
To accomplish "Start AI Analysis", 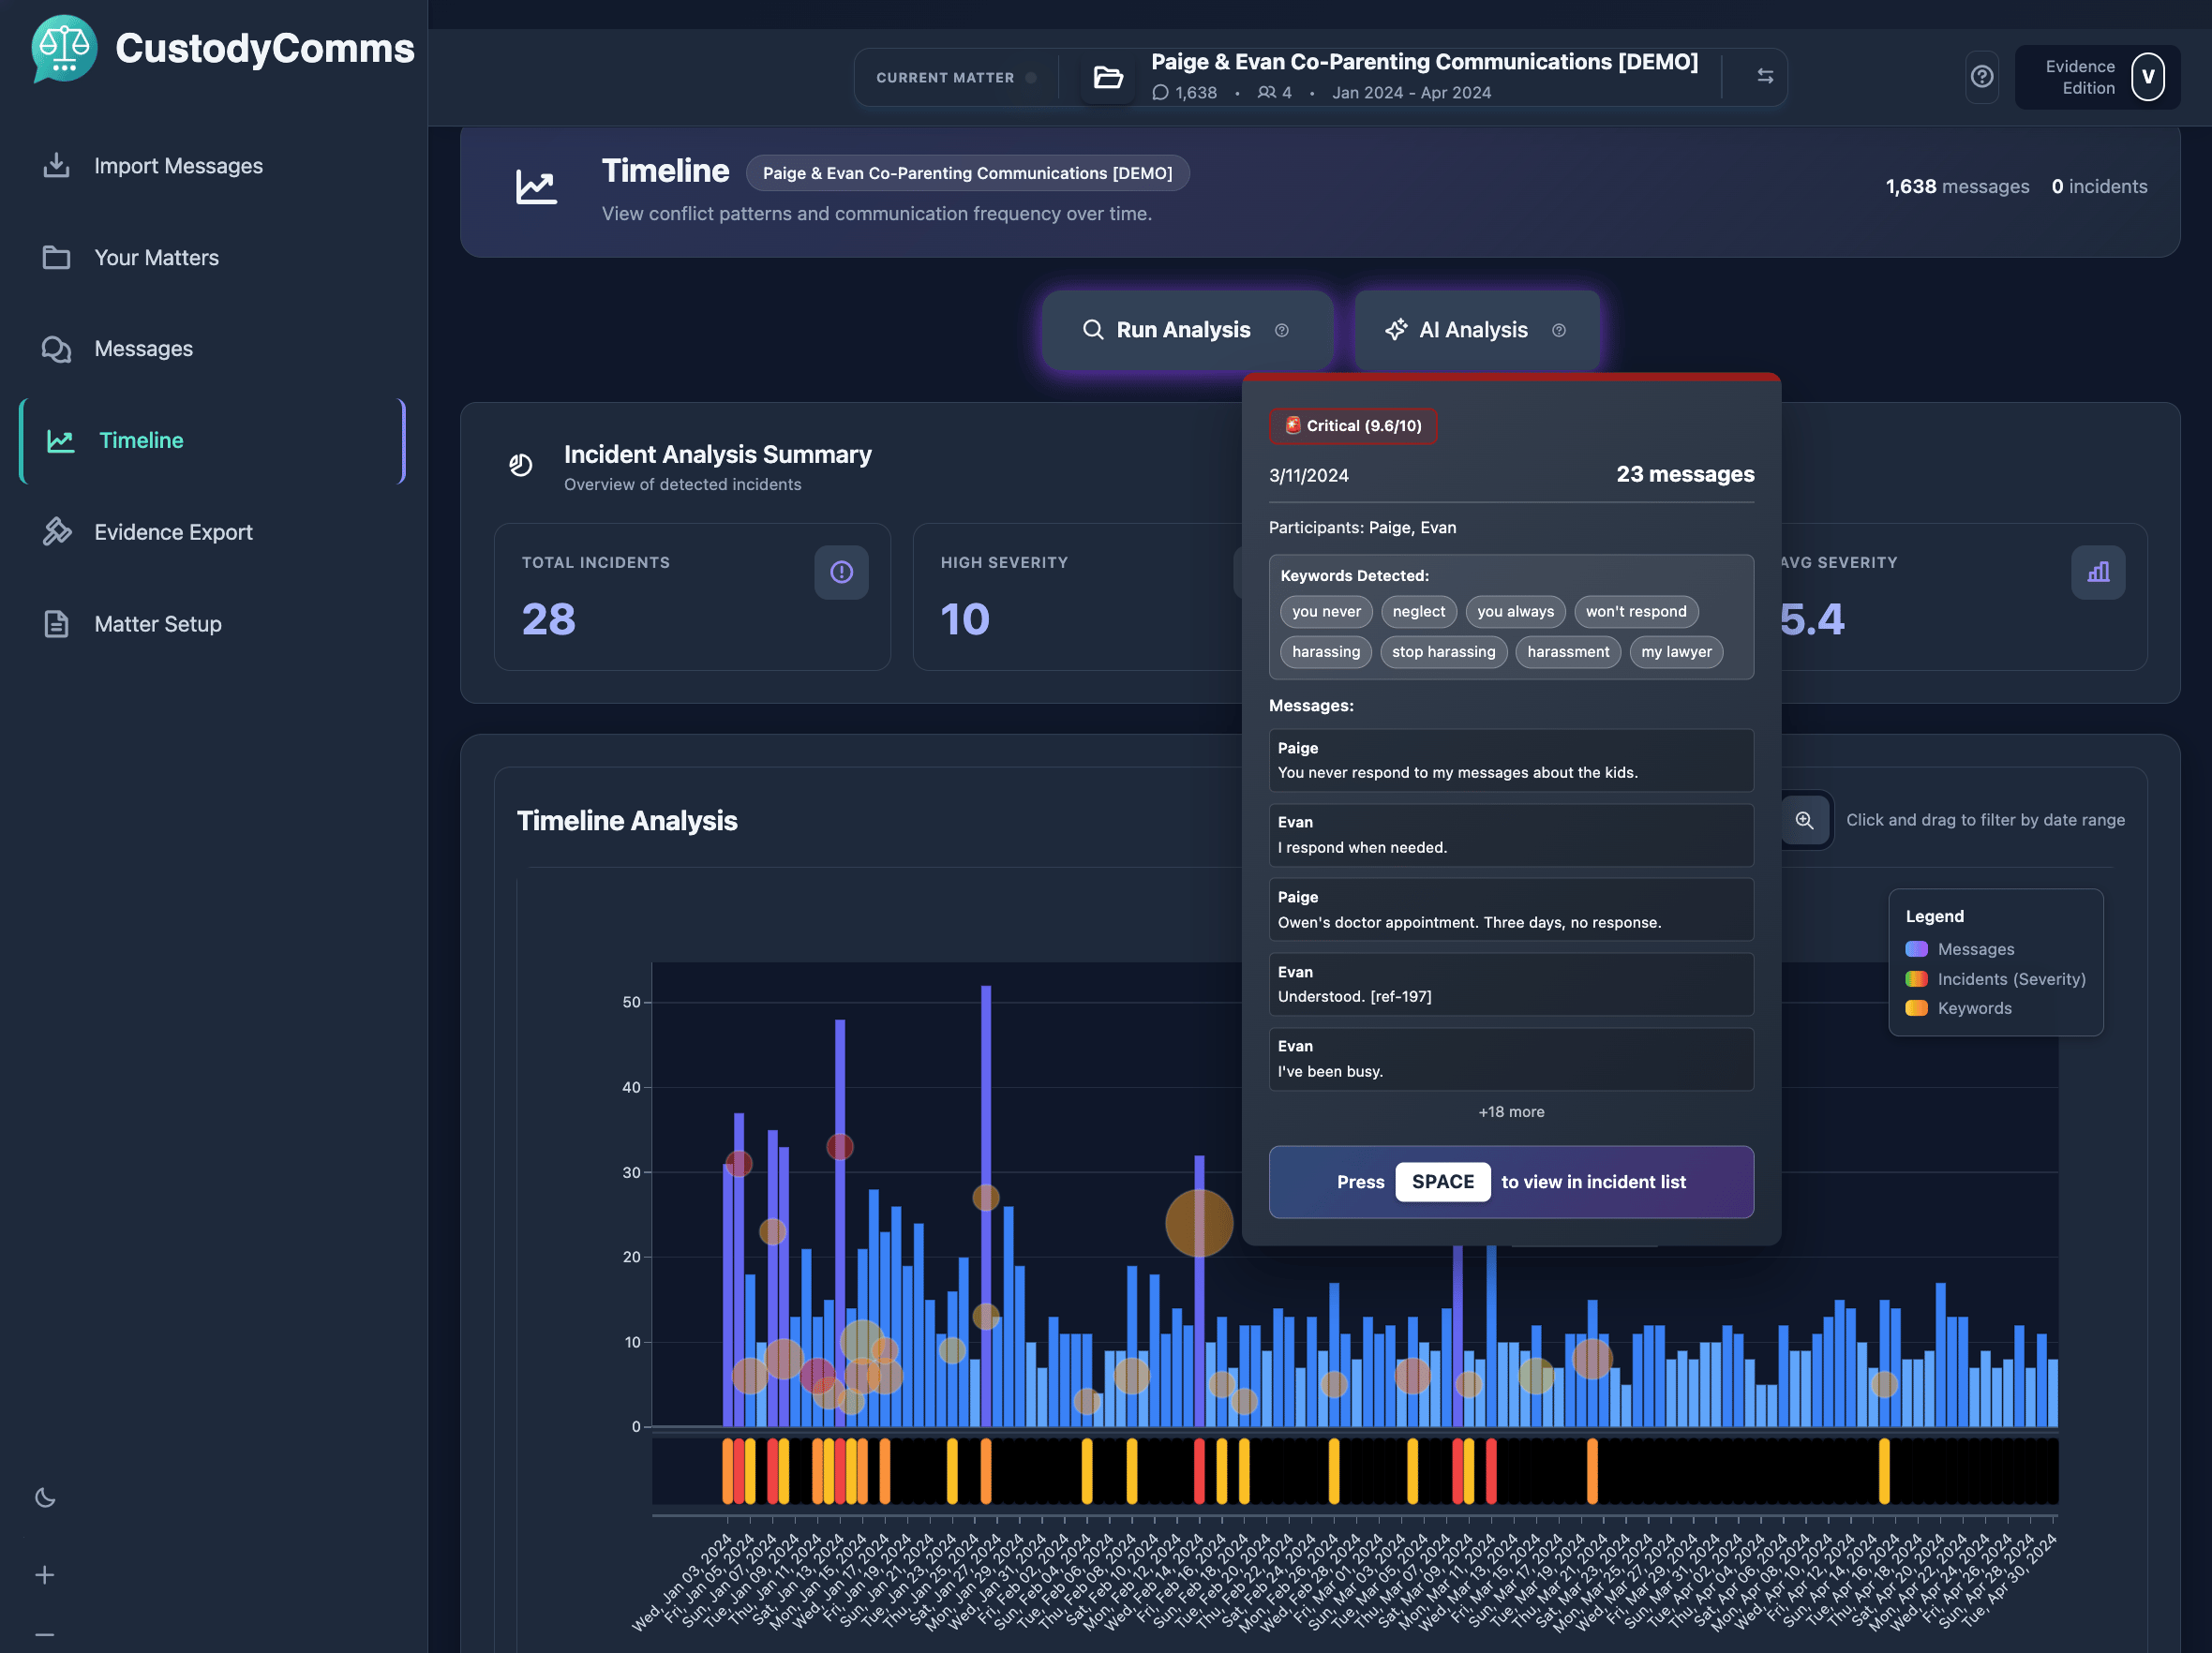I will coord(1476,330).
